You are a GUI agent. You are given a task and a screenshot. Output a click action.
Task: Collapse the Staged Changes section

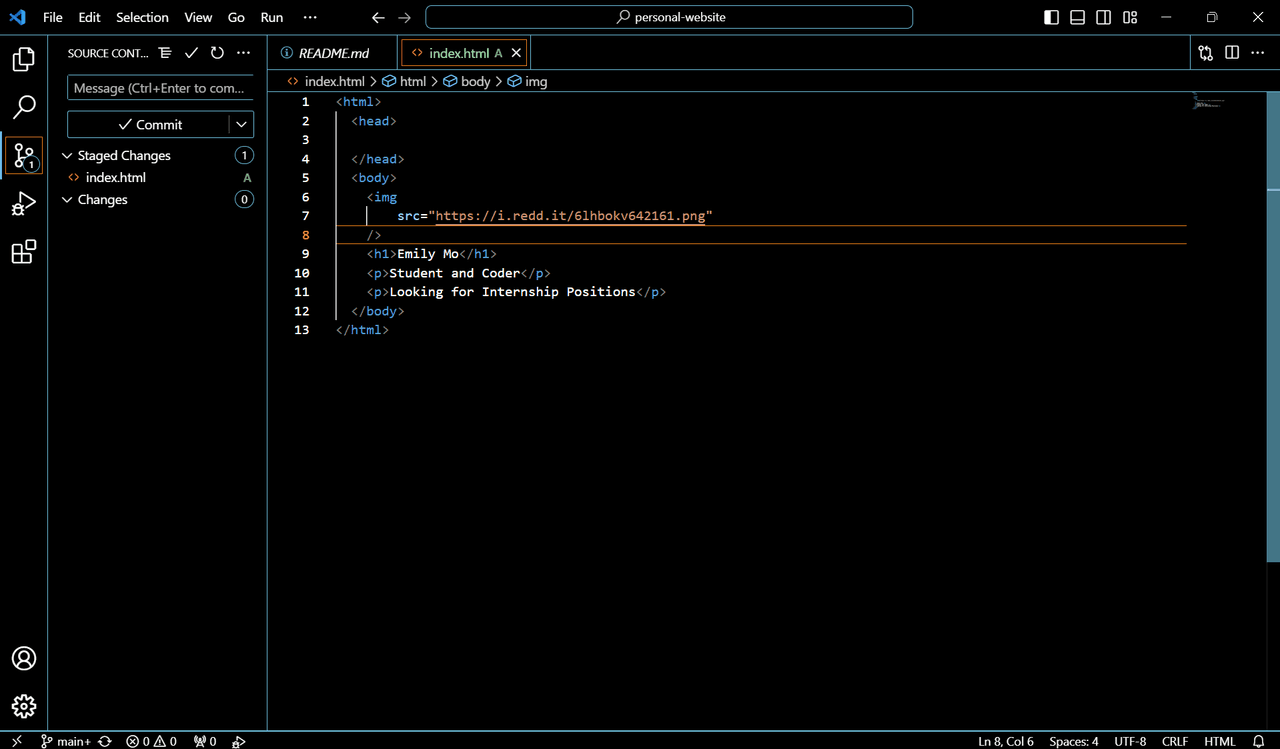[x=68, y=156]
